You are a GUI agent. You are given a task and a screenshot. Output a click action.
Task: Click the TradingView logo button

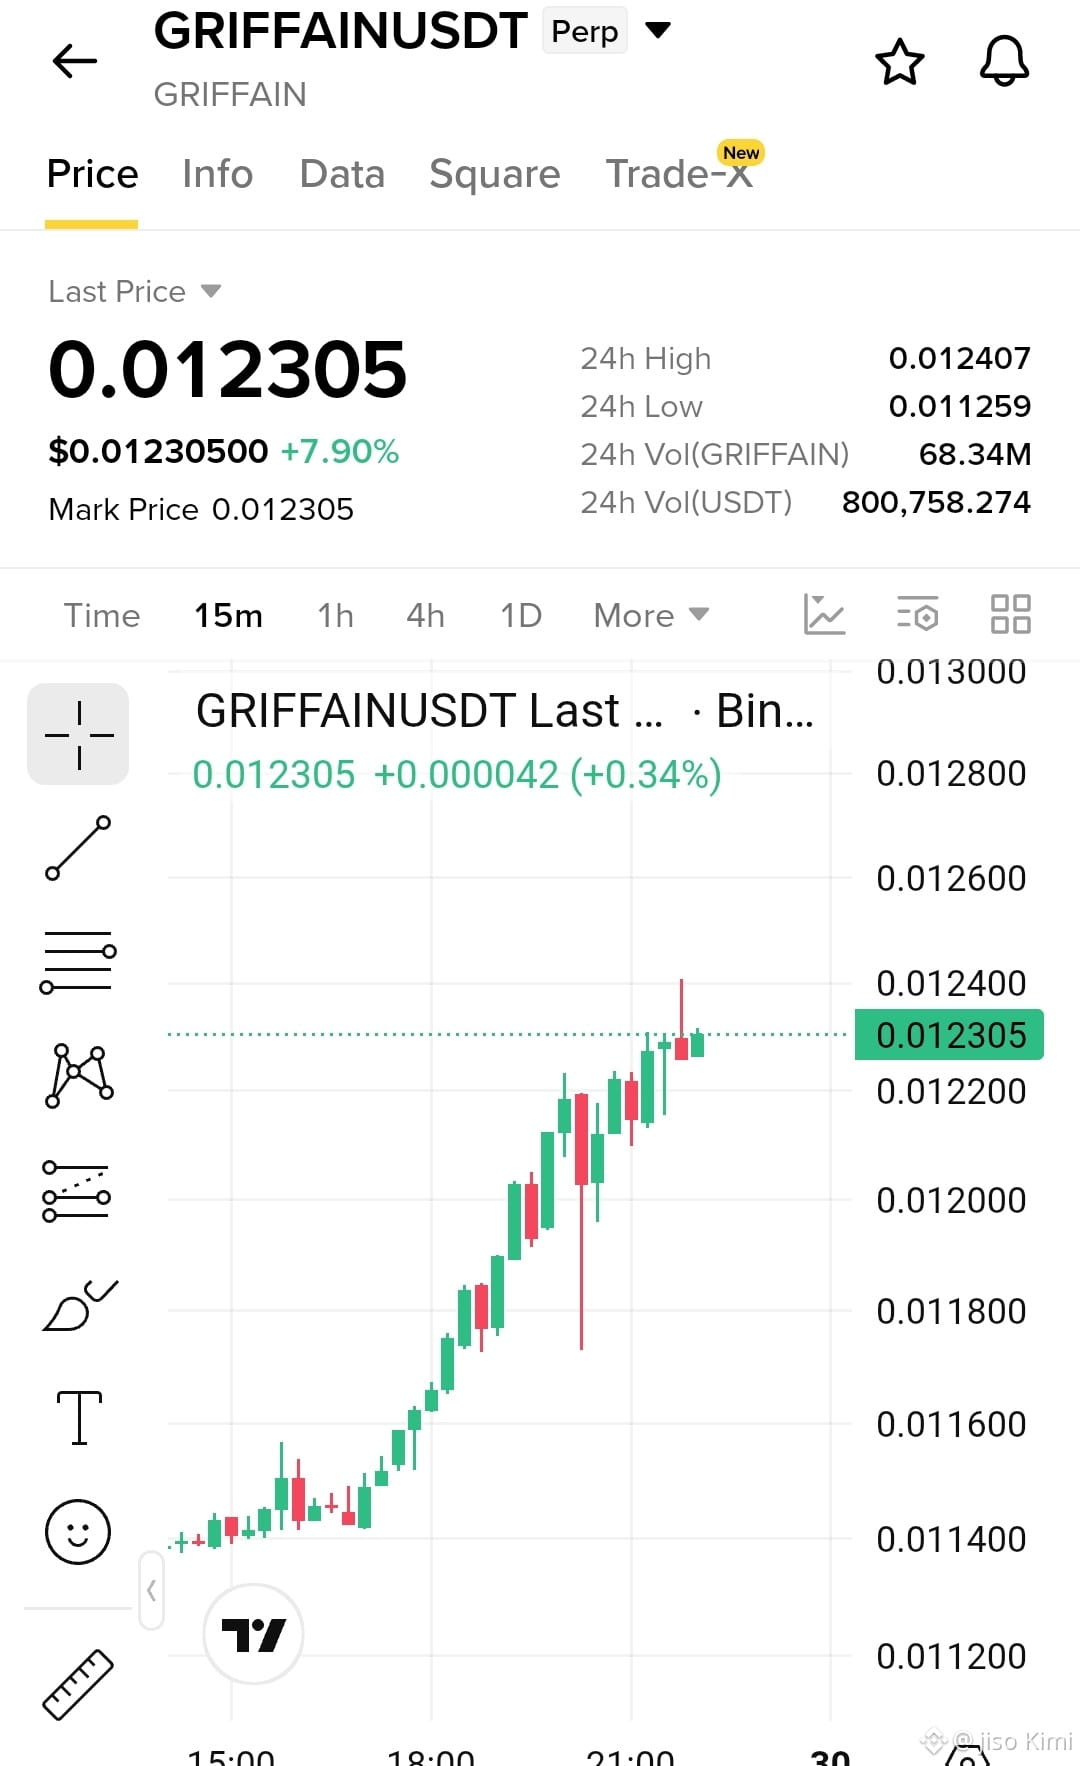coord(253,1634)
